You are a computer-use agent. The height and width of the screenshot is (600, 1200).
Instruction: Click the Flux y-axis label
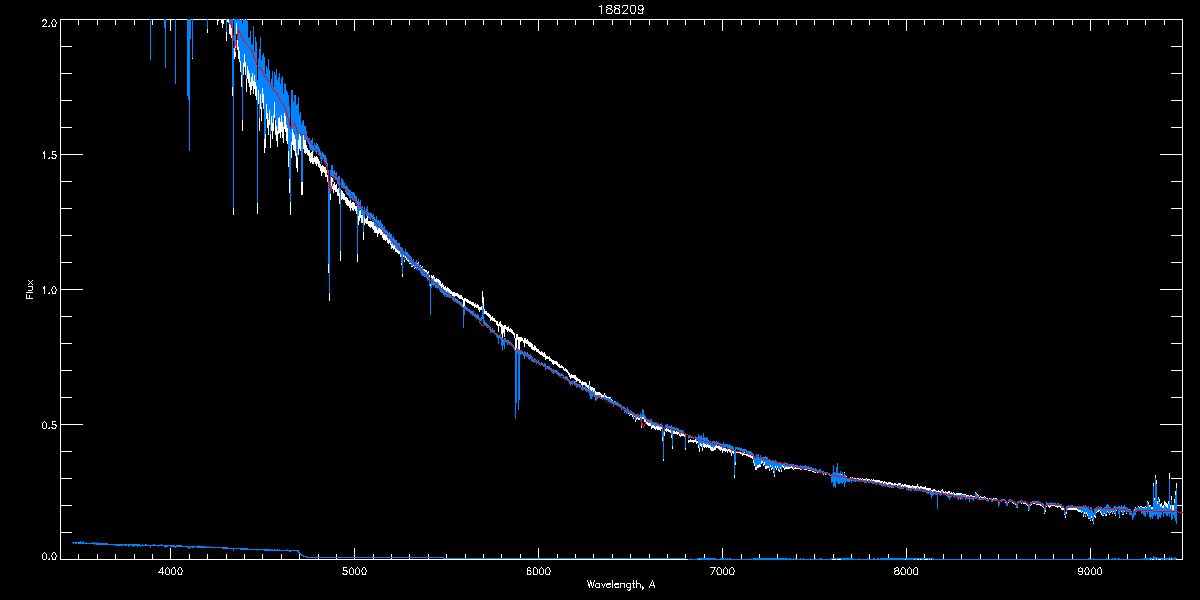coord(30,290)
